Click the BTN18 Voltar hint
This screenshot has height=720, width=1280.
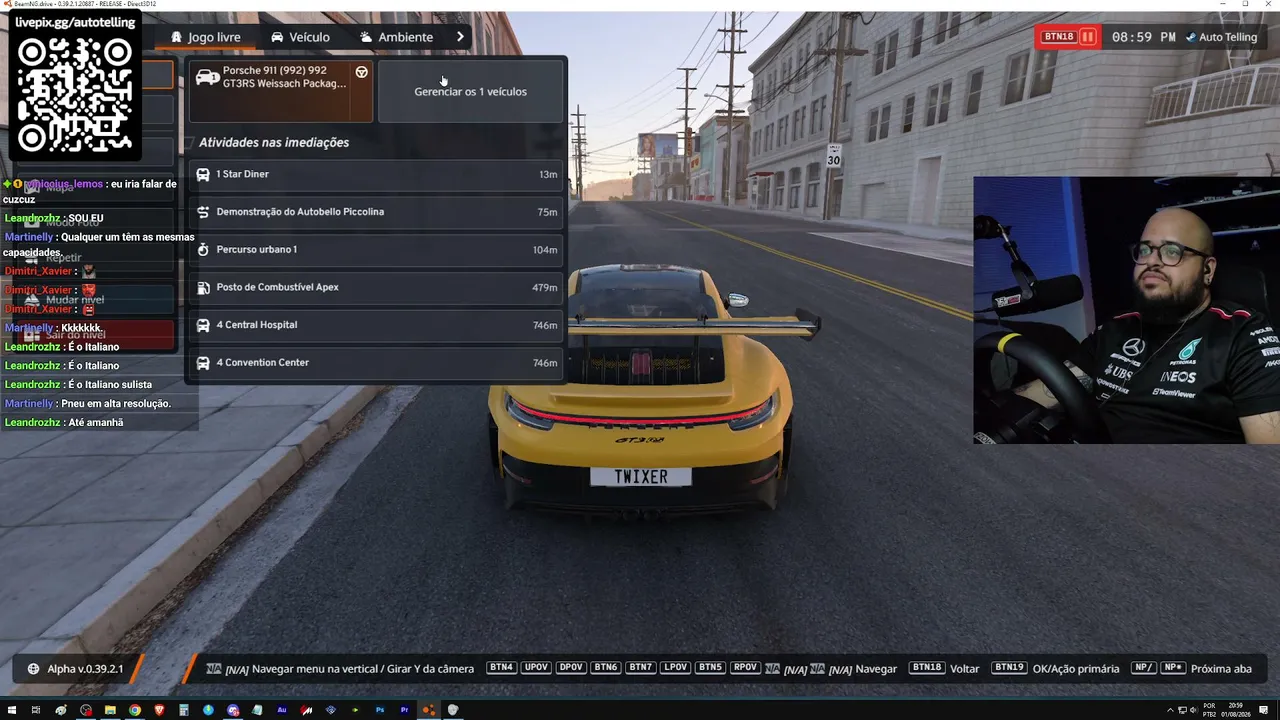click(x=945, y=669)
